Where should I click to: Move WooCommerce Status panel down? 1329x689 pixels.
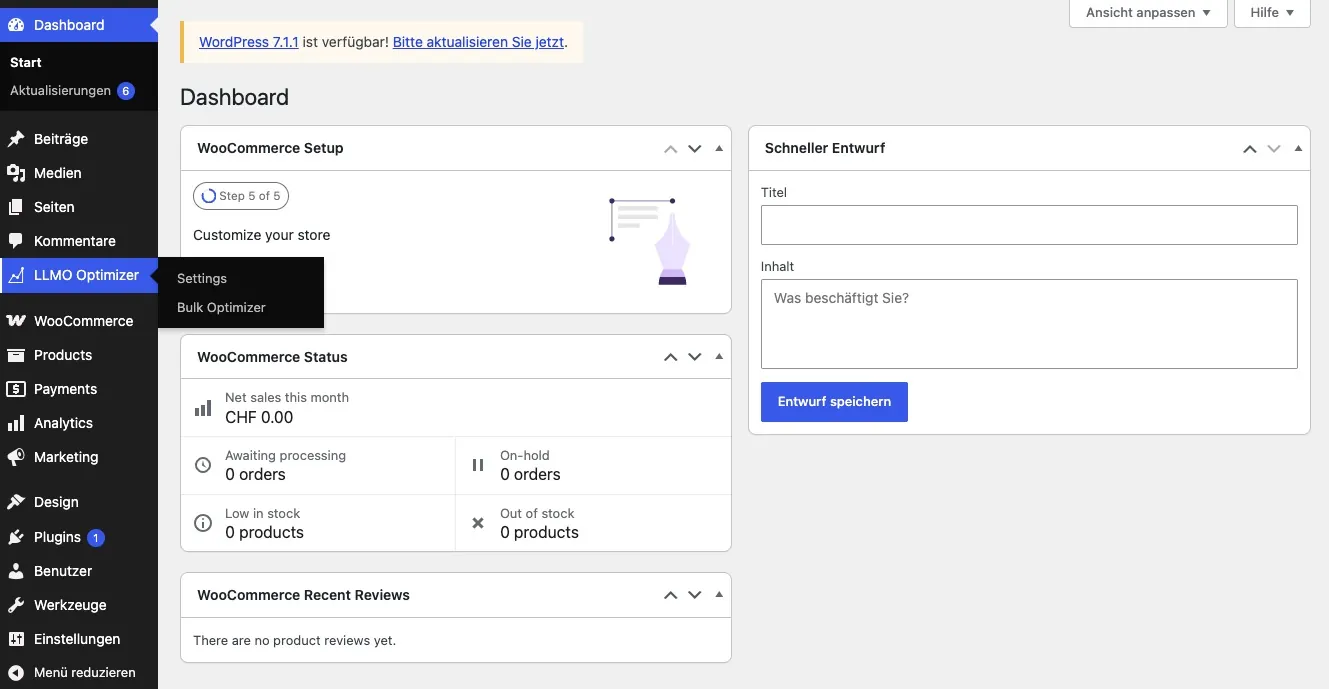(695, 358)
